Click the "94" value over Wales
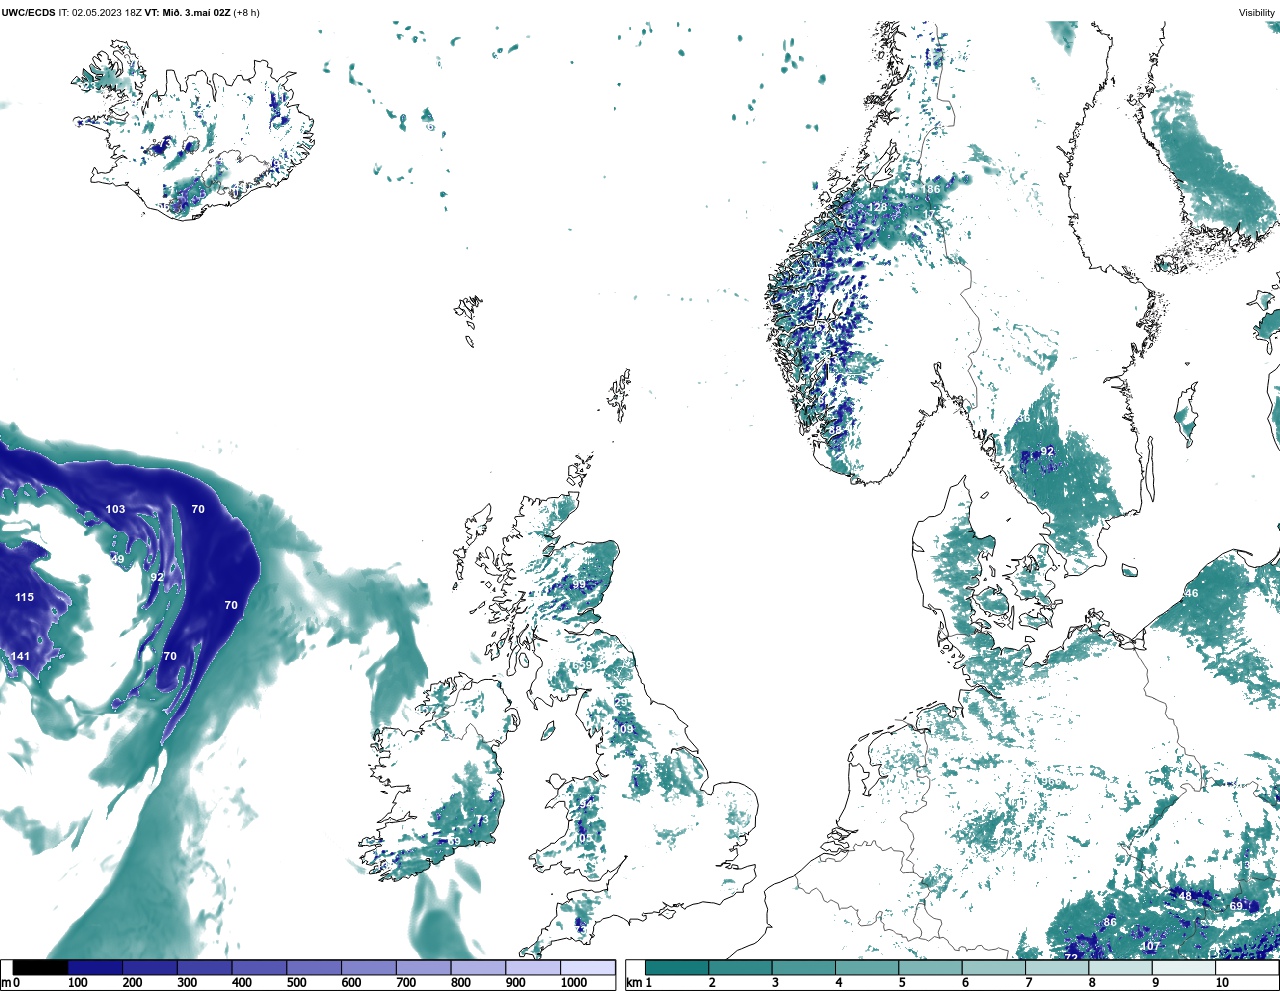This screenshot has height=991, width=1280. 586,802
